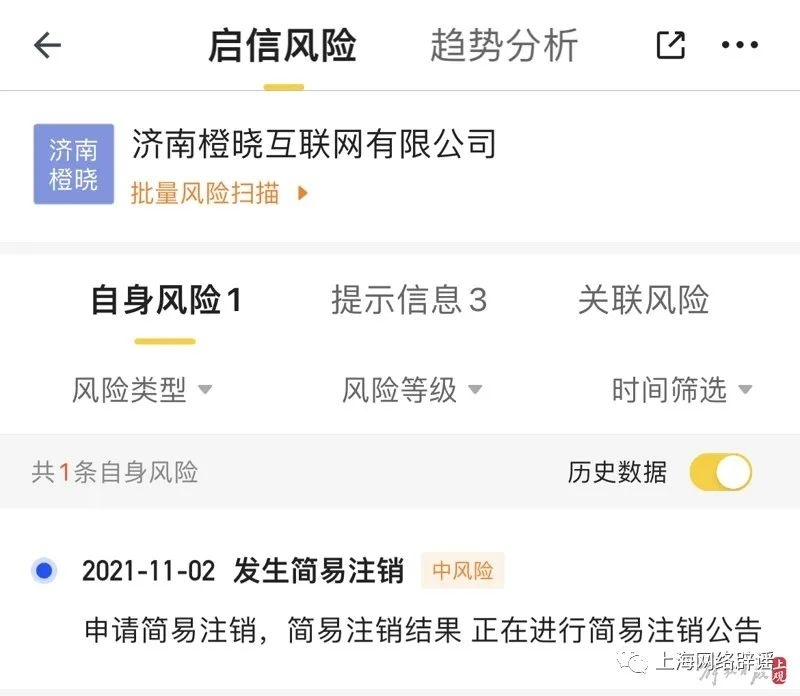Select the blue timeline dot for 2021-11-02
The image size is (800, 696).
click(44, 570)
